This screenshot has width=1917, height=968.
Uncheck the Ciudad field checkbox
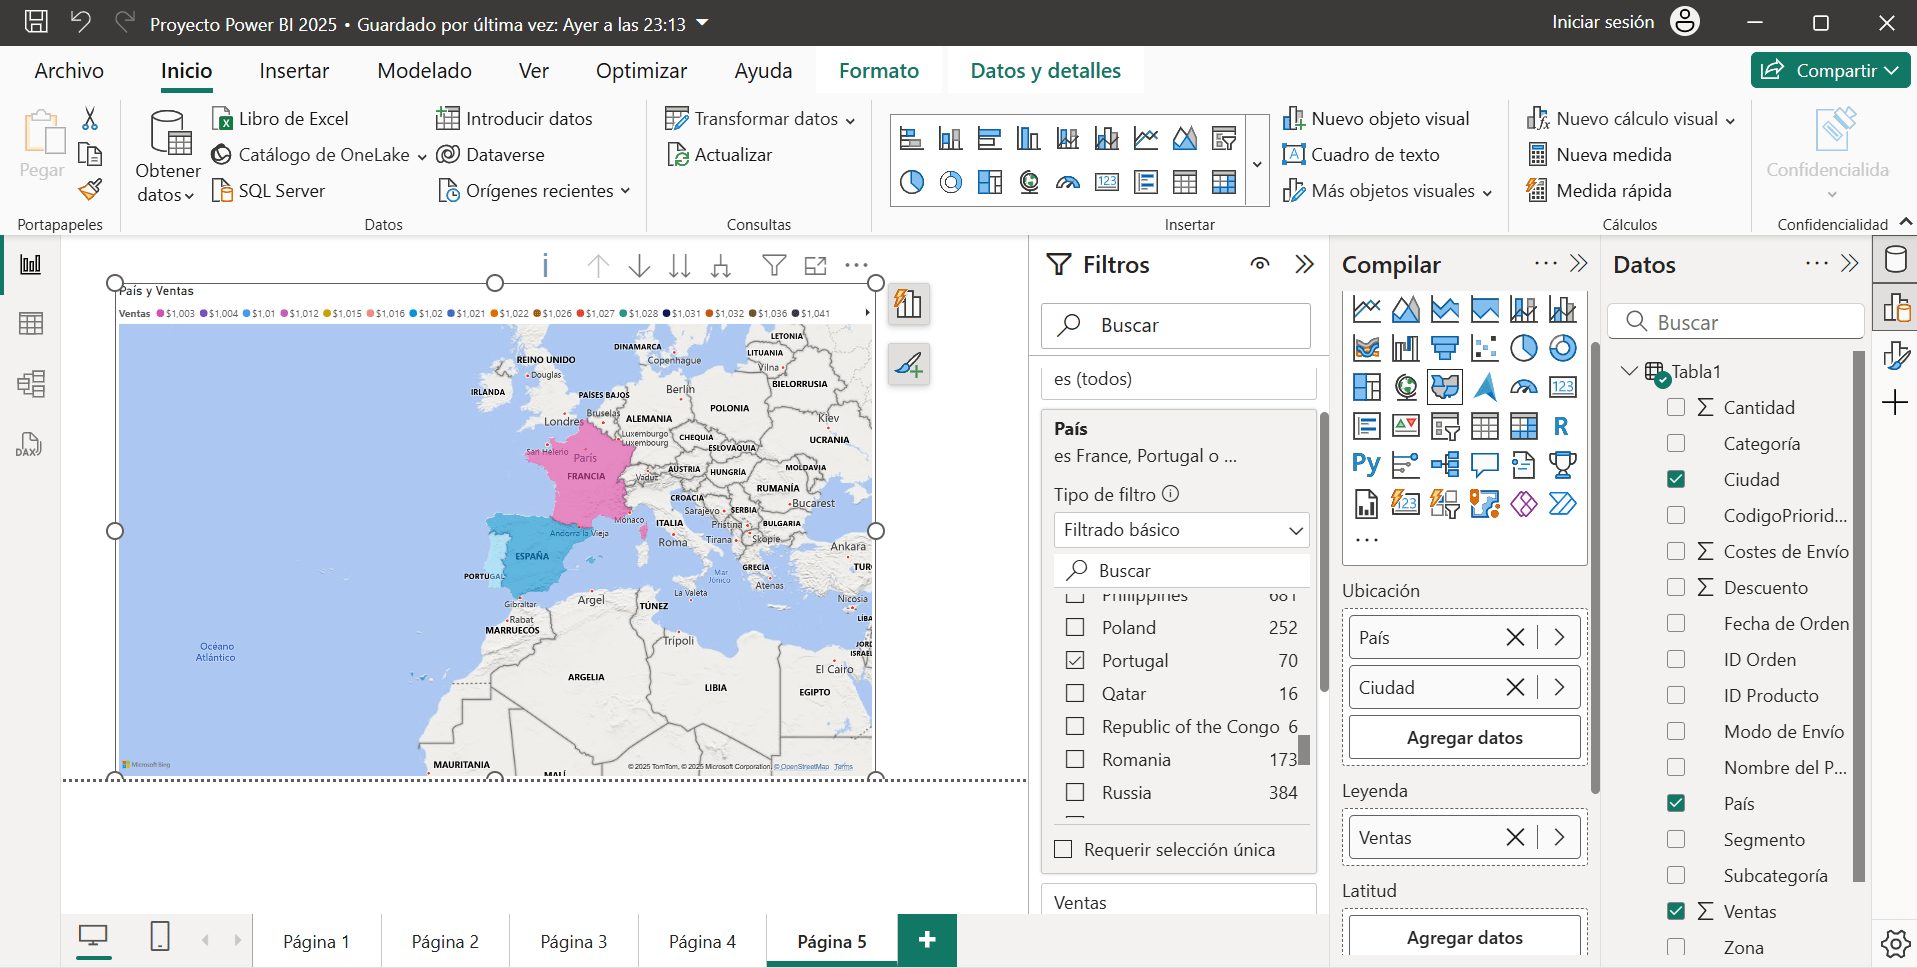1676,479
